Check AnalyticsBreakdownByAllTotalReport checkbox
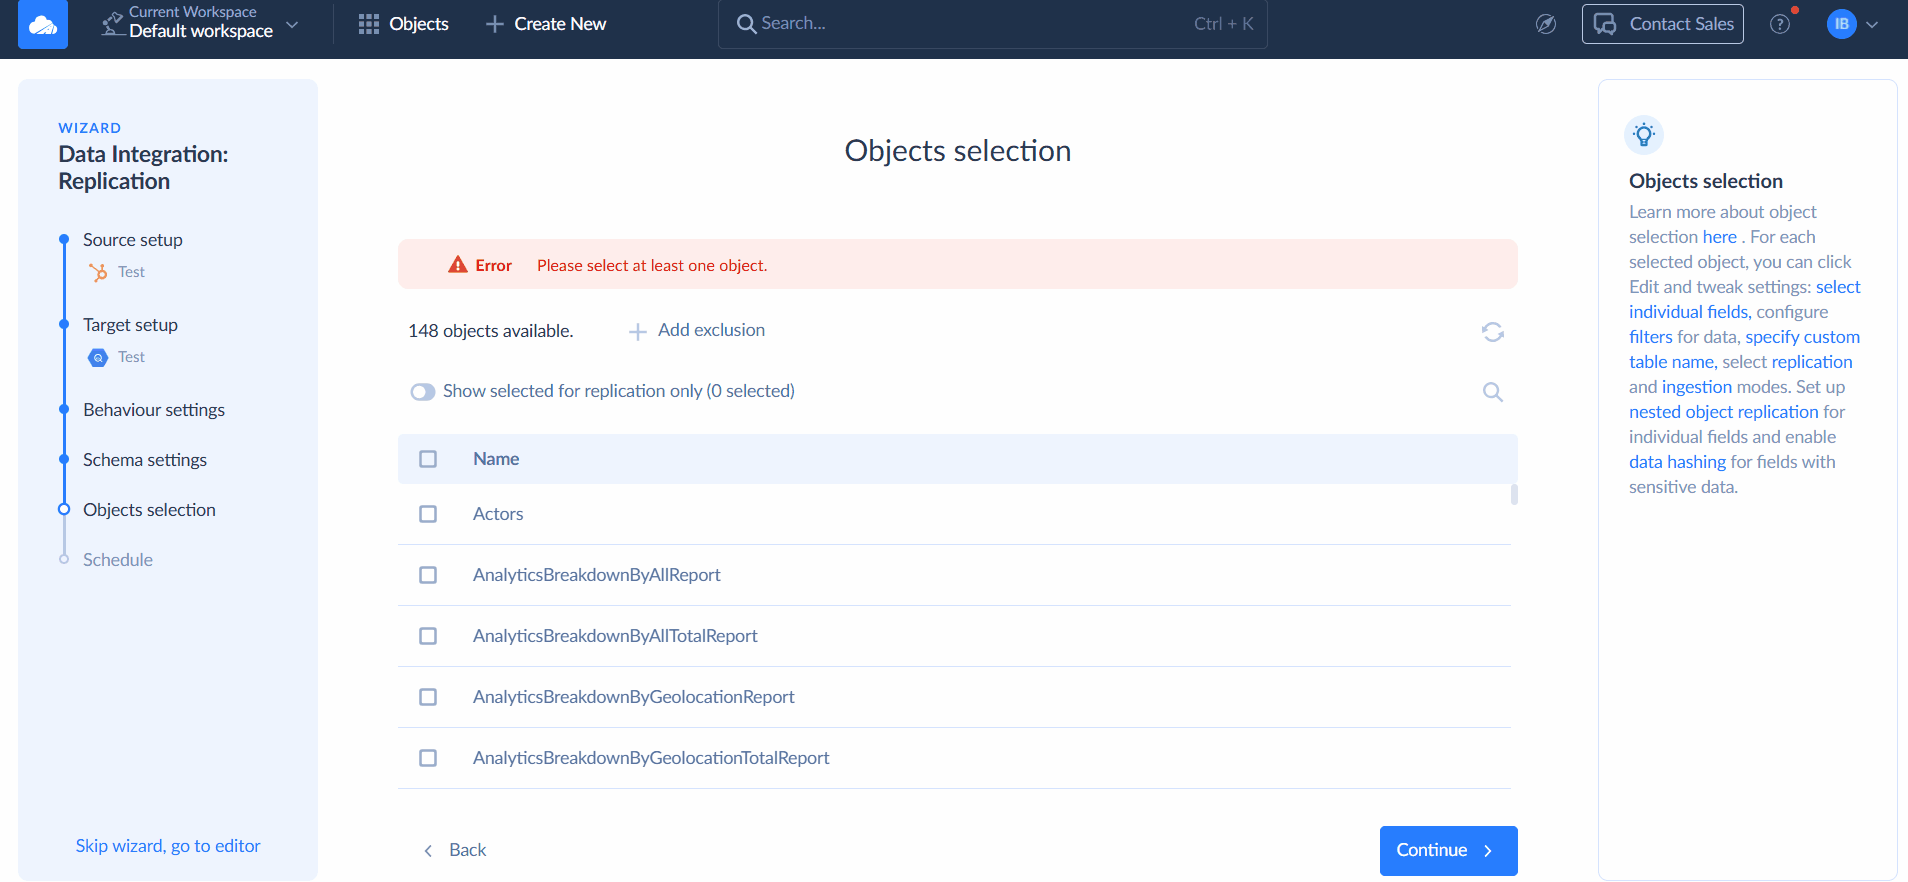The width and height of the screenshot is (1908, 882). point(428,636)
